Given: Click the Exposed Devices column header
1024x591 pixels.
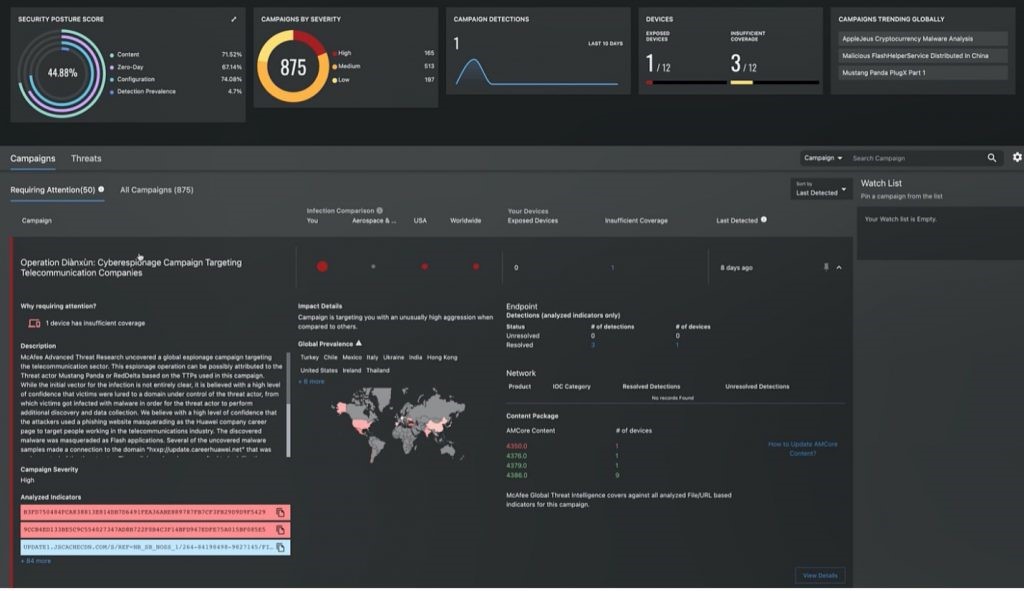Looking at the screenshot, I should [x=533, y=221].
